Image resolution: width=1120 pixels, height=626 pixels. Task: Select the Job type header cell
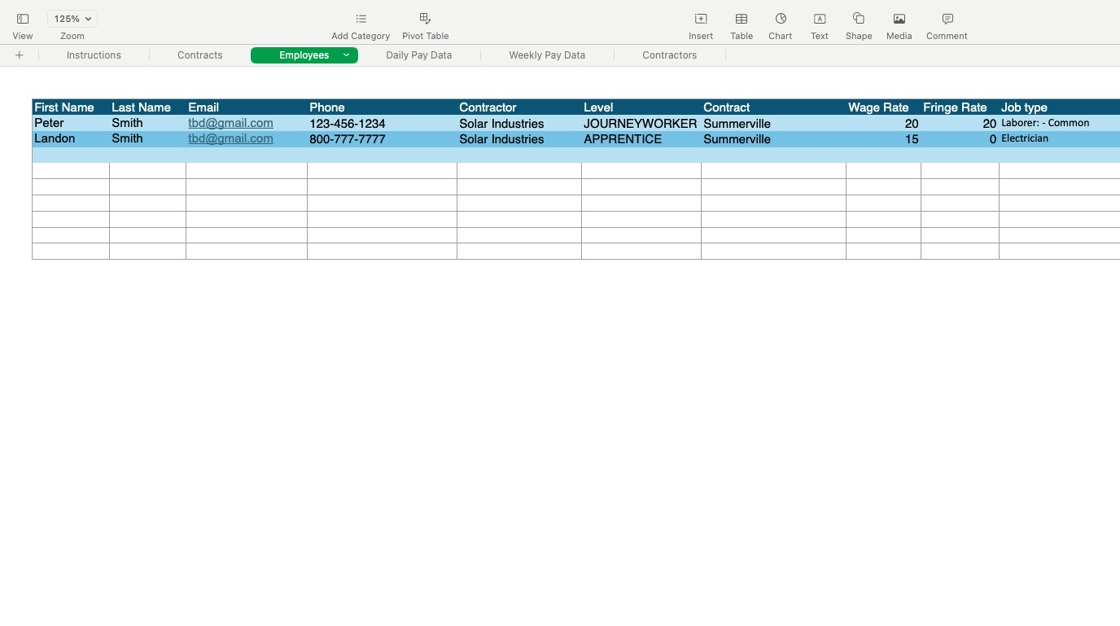pyautogui.click(x=1059, y=107)
